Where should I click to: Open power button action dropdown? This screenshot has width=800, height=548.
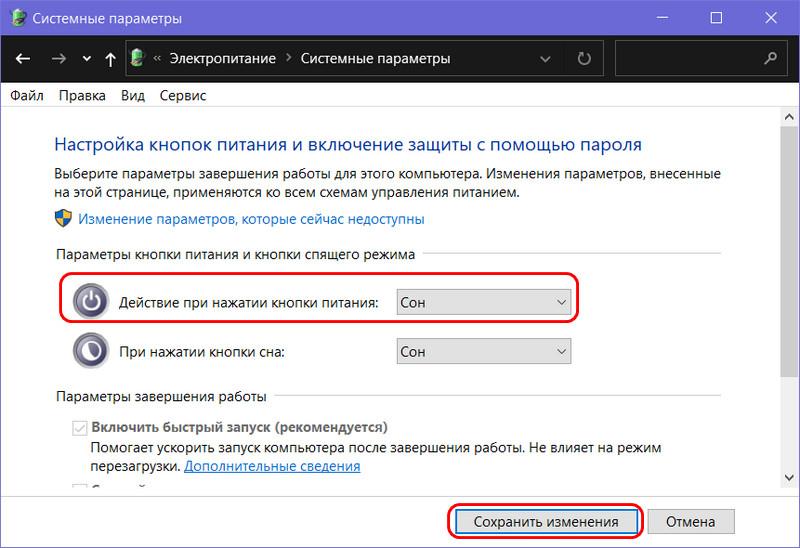point(484,302)
